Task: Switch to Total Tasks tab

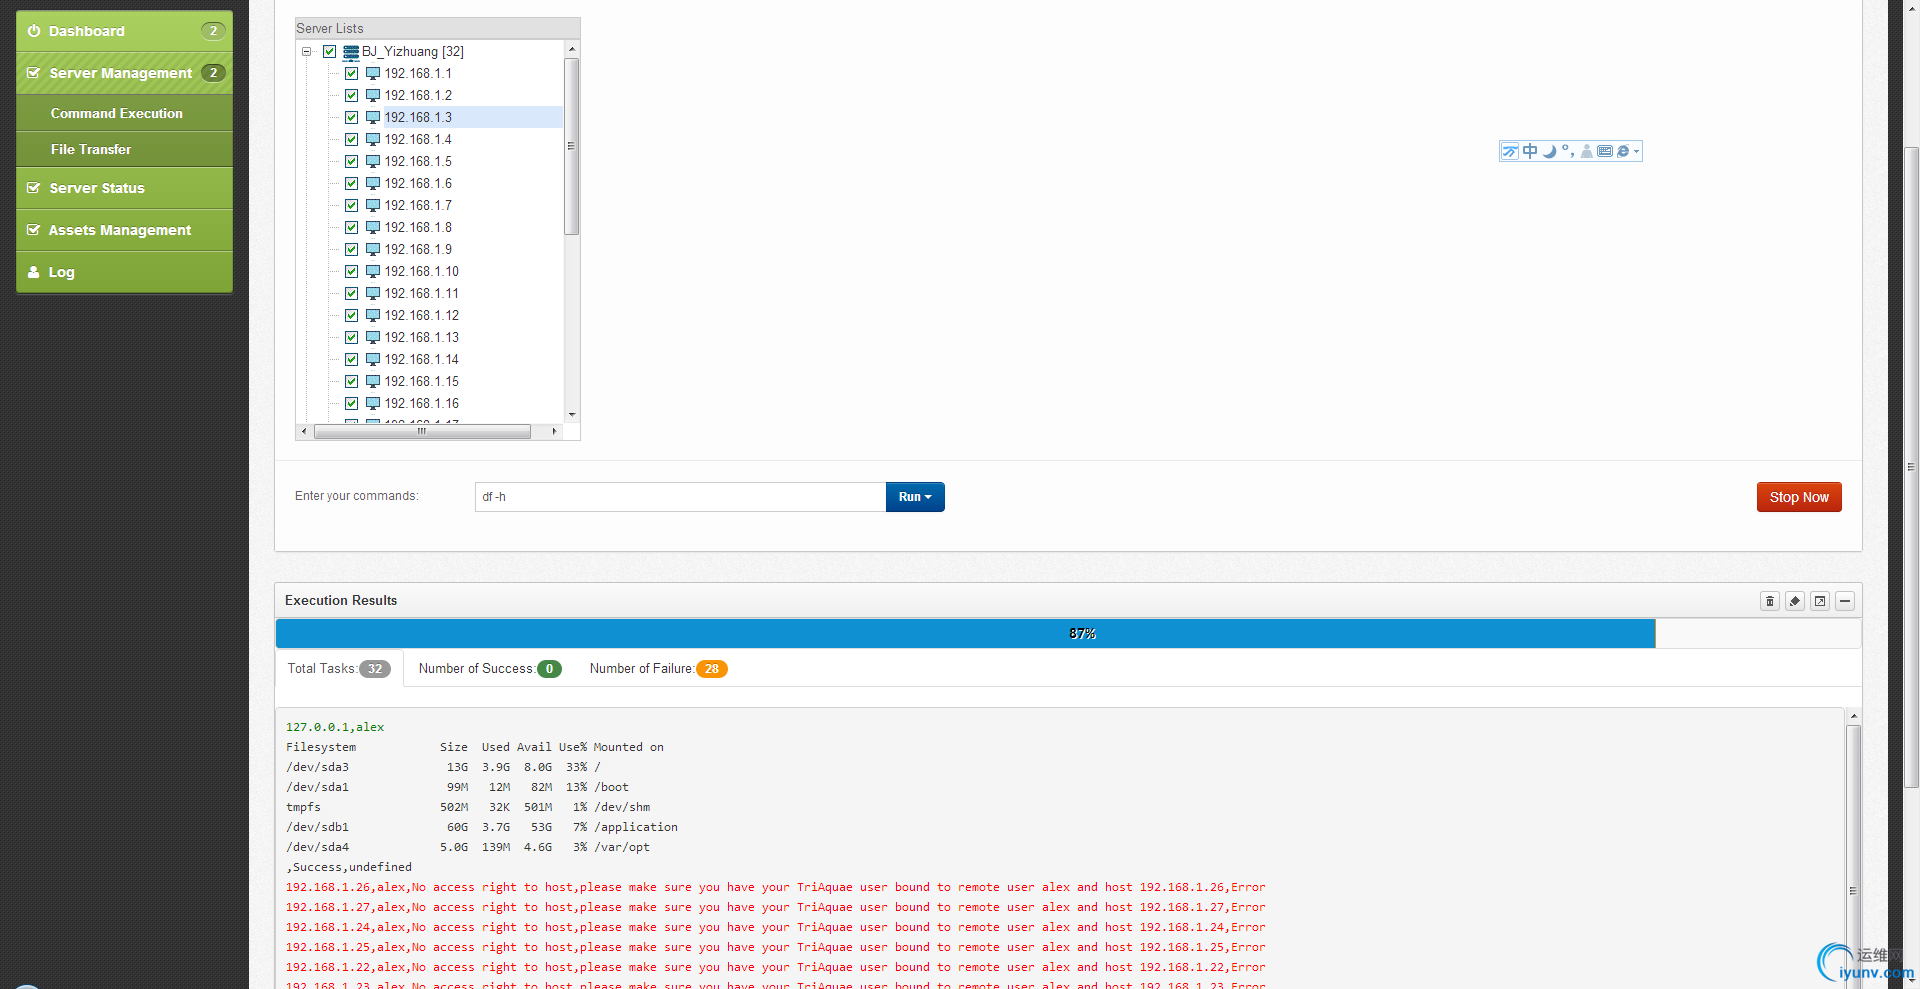Action: (339, 669)
